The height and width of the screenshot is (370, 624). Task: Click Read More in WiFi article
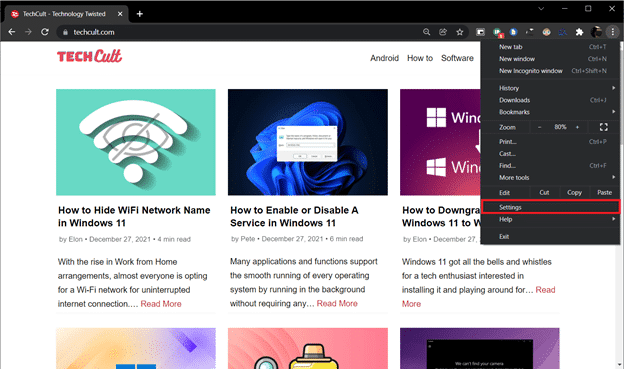pyautogui.click(x=161, y=304)
